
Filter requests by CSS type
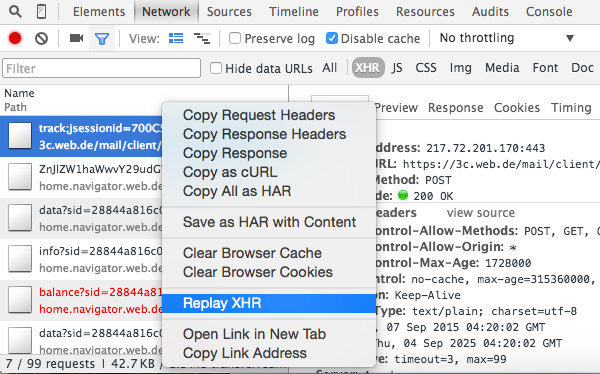point(426,68)
